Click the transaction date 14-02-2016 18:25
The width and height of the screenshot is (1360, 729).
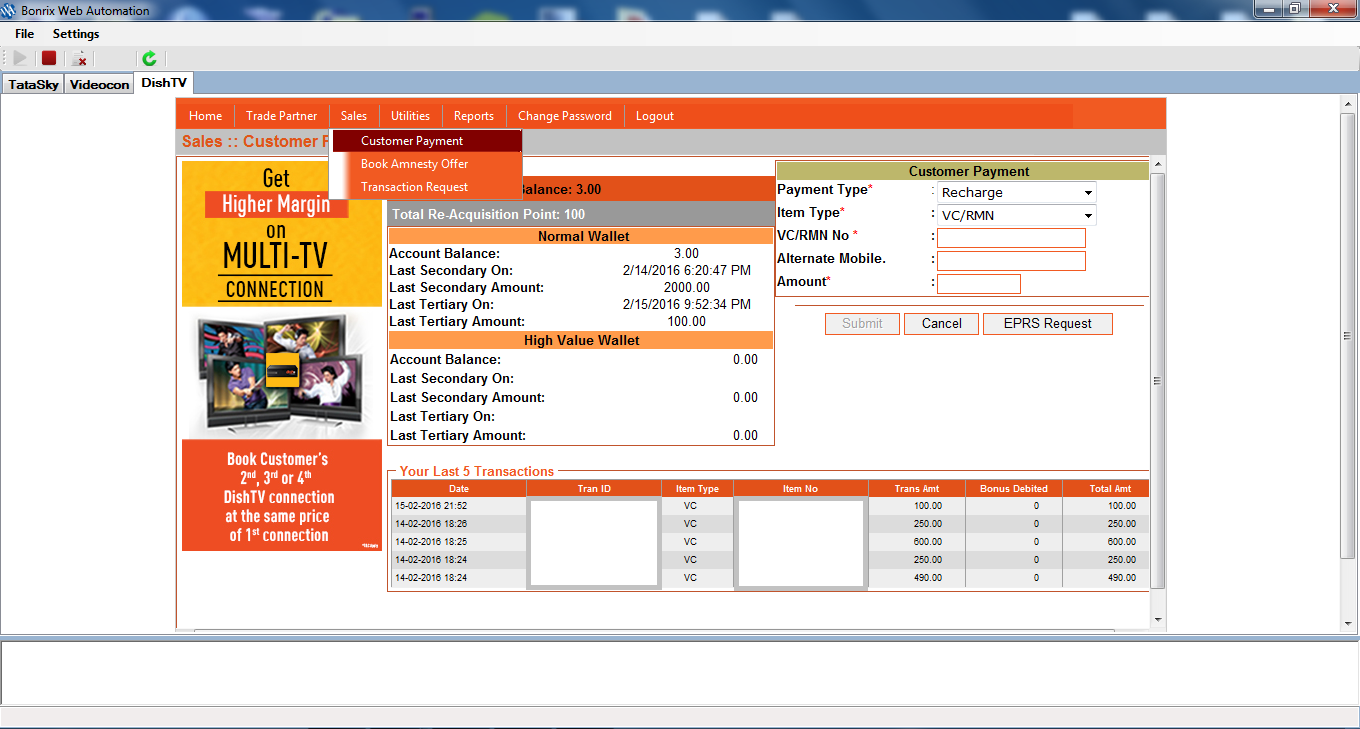coord(431,542)
